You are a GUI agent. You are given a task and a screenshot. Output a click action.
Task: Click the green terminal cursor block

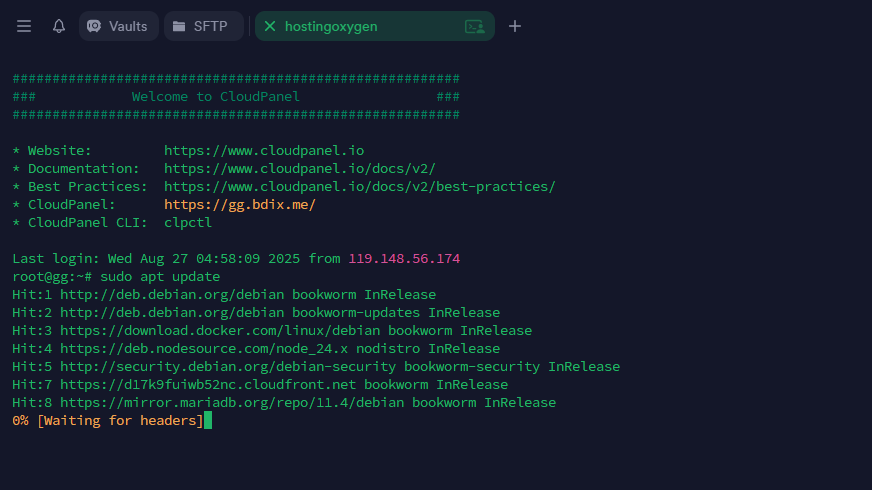208,420
